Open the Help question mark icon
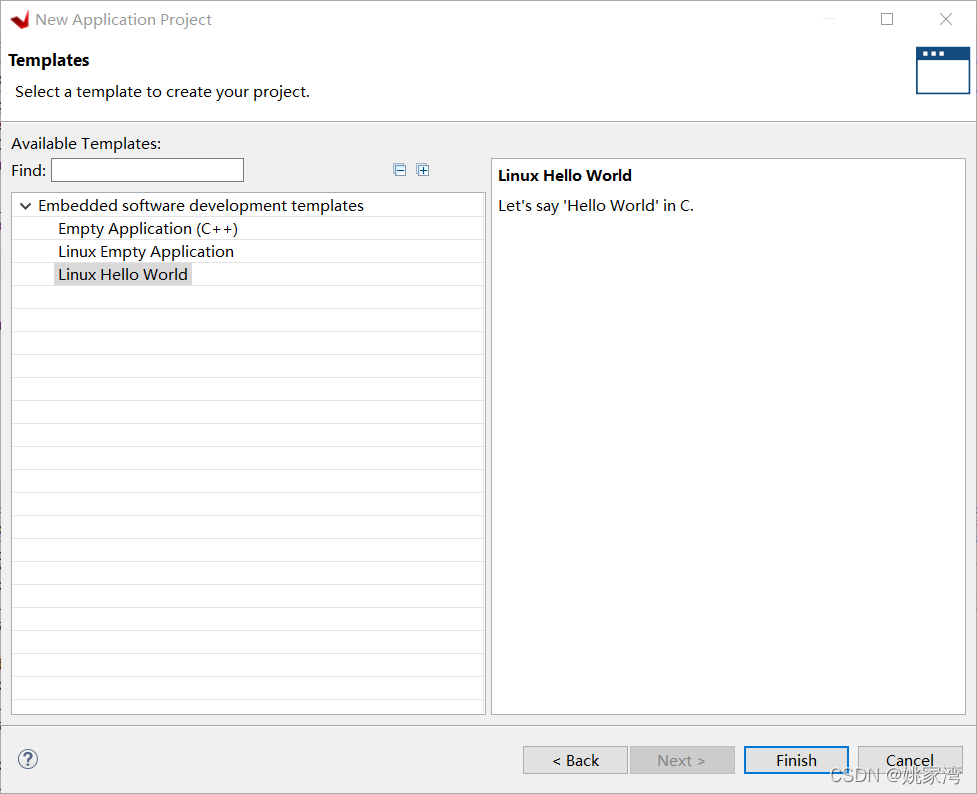This screenshot has width=977, height=794. click(28, 759)
